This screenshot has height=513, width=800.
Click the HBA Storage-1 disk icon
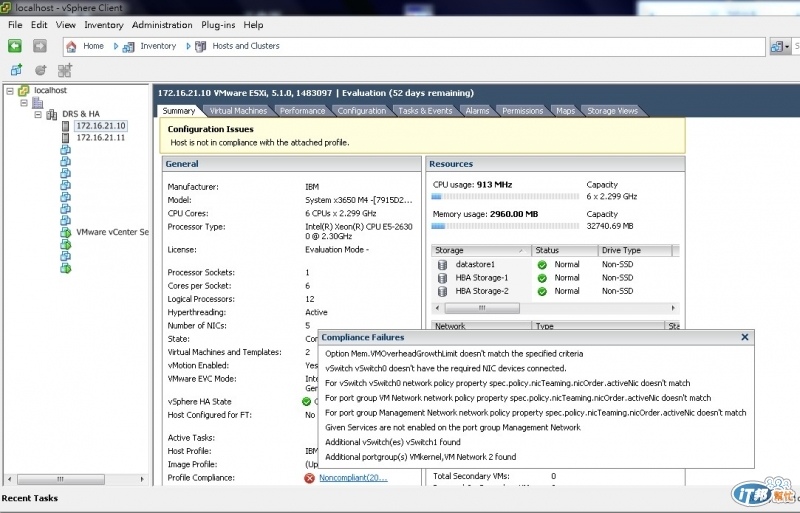pyautogui.click(x=442, y=278)
